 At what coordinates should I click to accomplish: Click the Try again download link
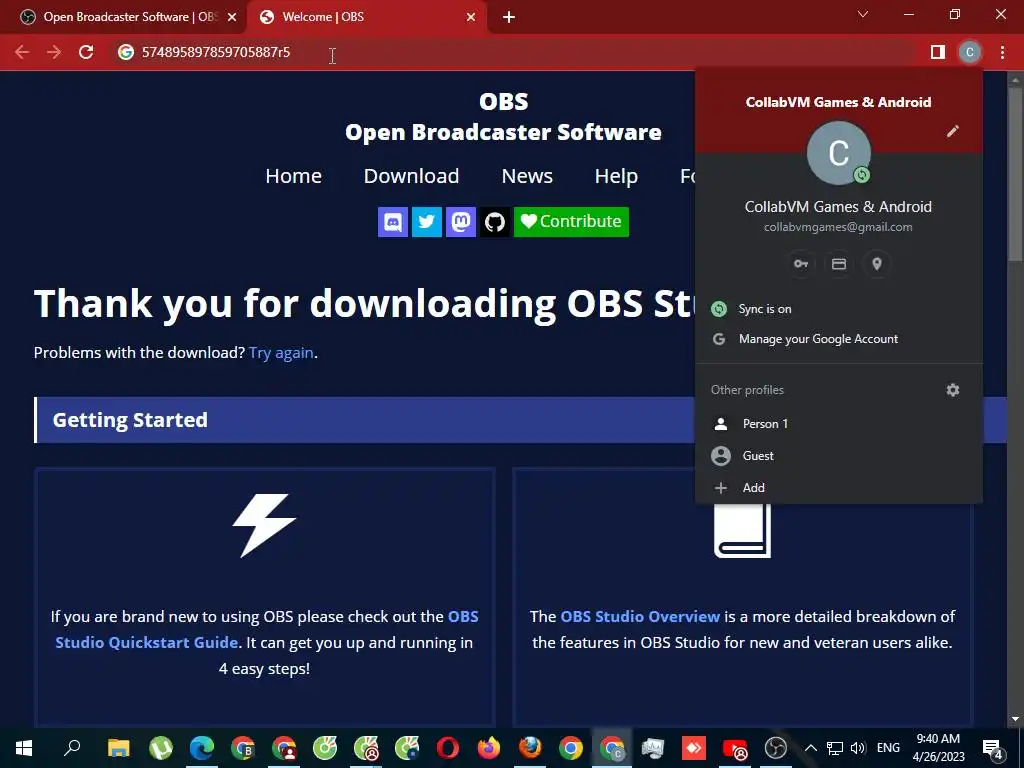[281, 353]
